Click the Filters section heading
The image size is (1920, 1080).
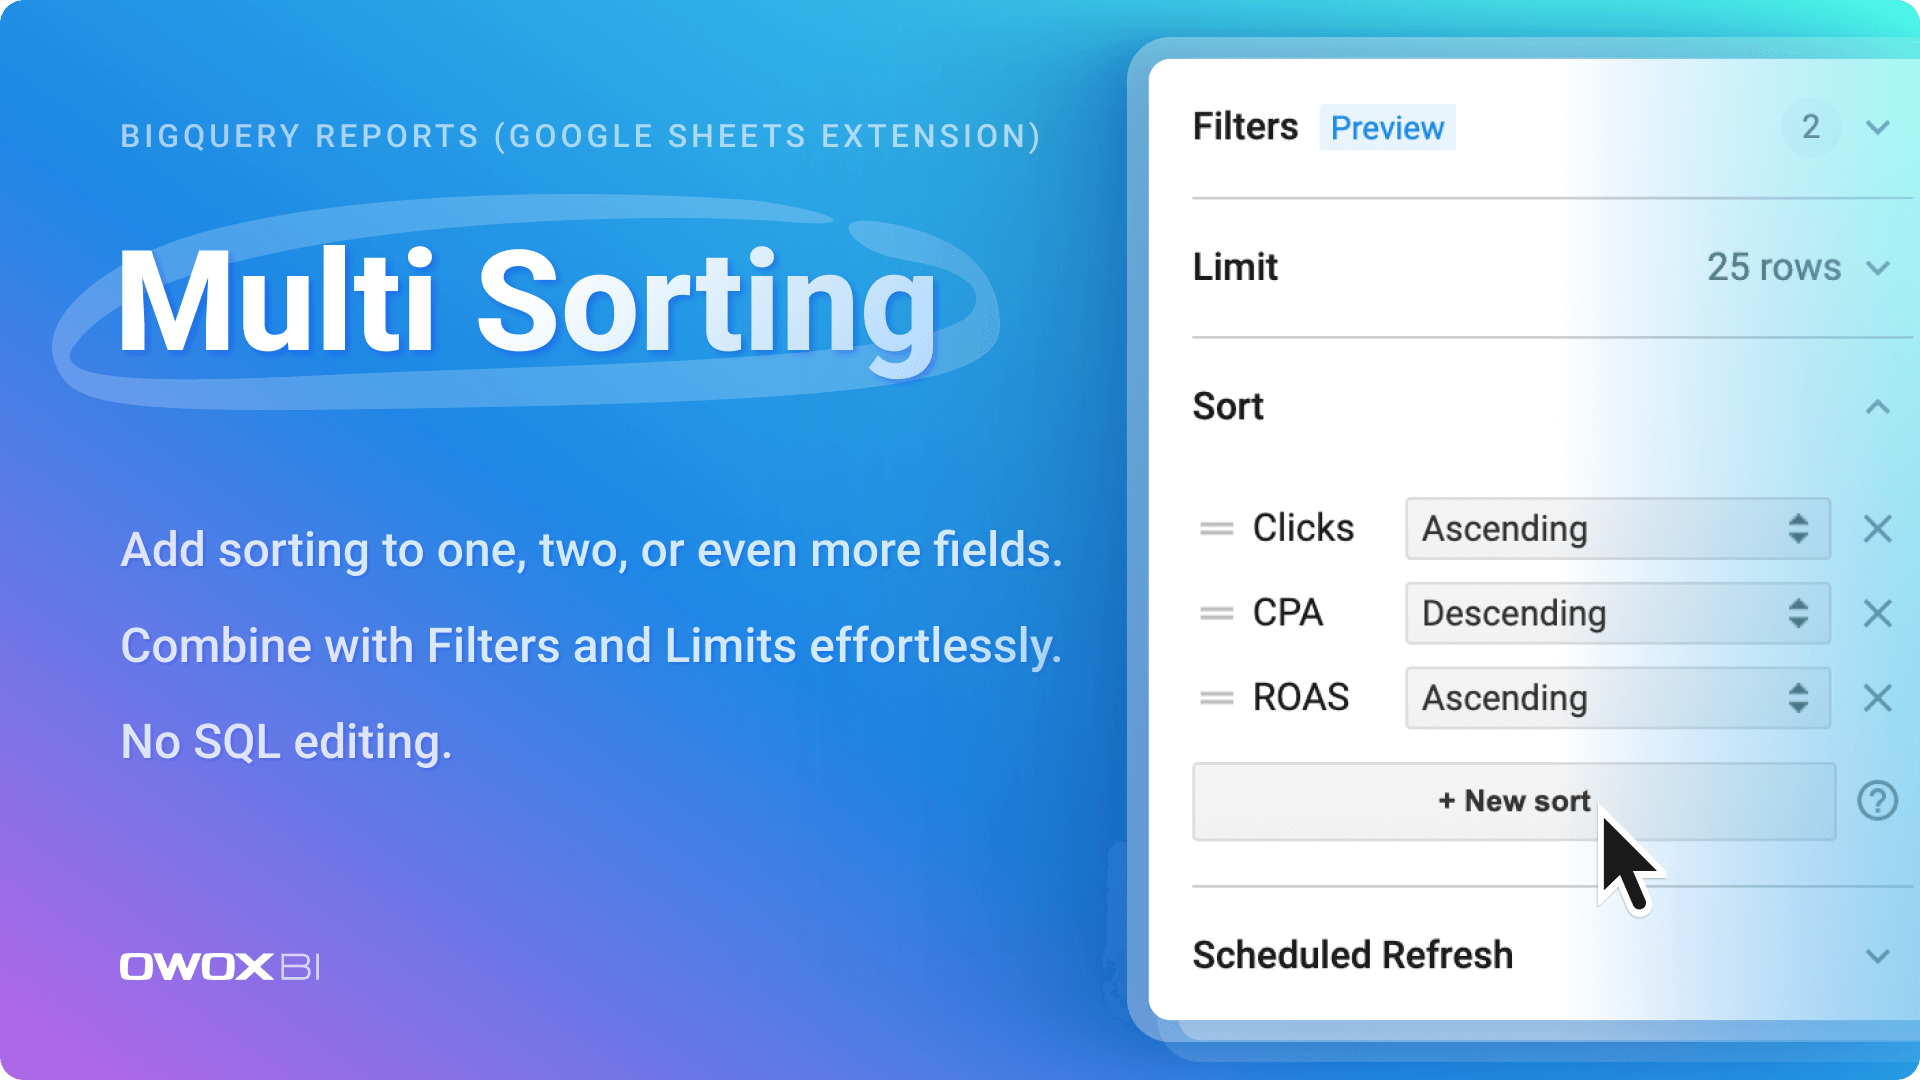tap(1245, 128)
